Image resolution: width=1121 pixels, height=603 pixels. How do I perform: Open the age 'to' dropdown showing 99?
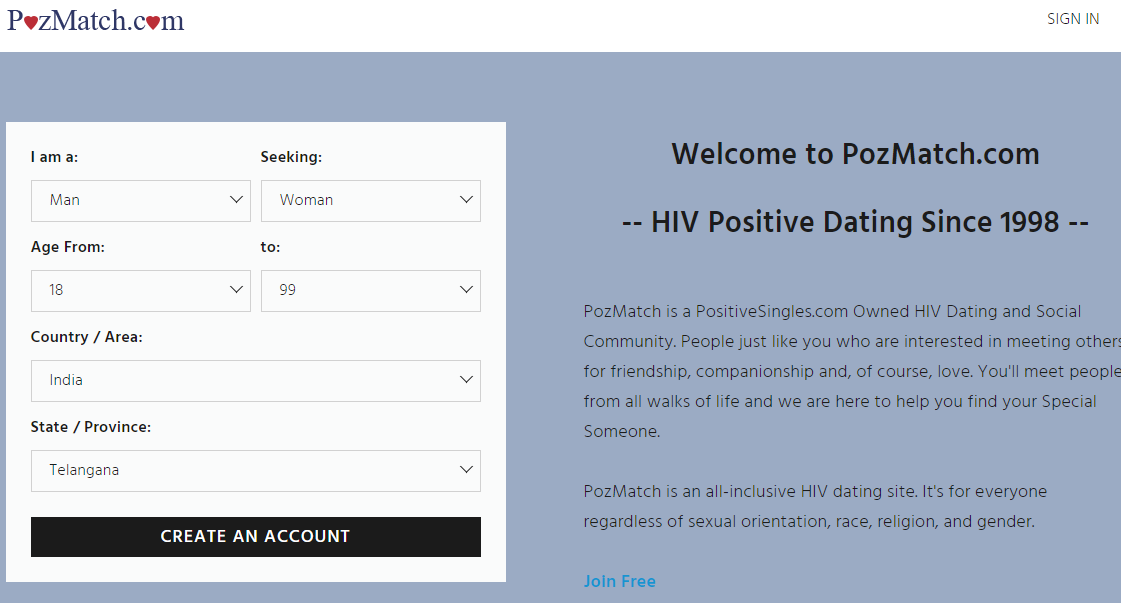(x=370, y=290)
